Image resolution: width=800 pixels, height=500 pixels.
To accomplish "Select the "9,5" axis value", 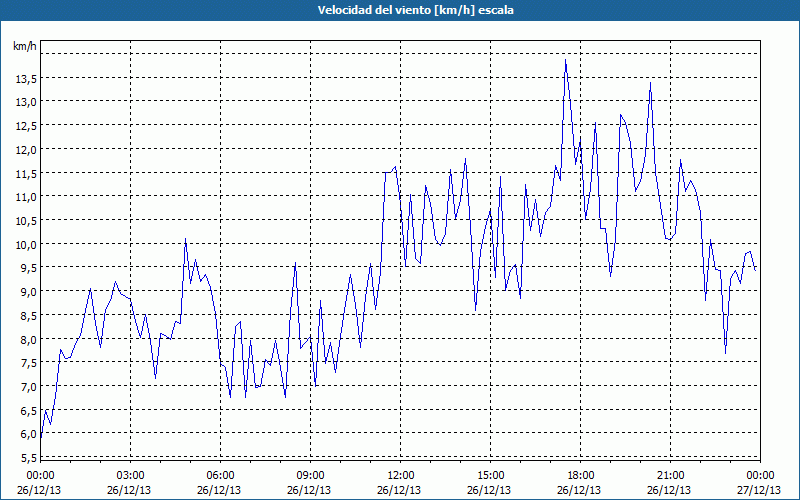I will (29, 267).
